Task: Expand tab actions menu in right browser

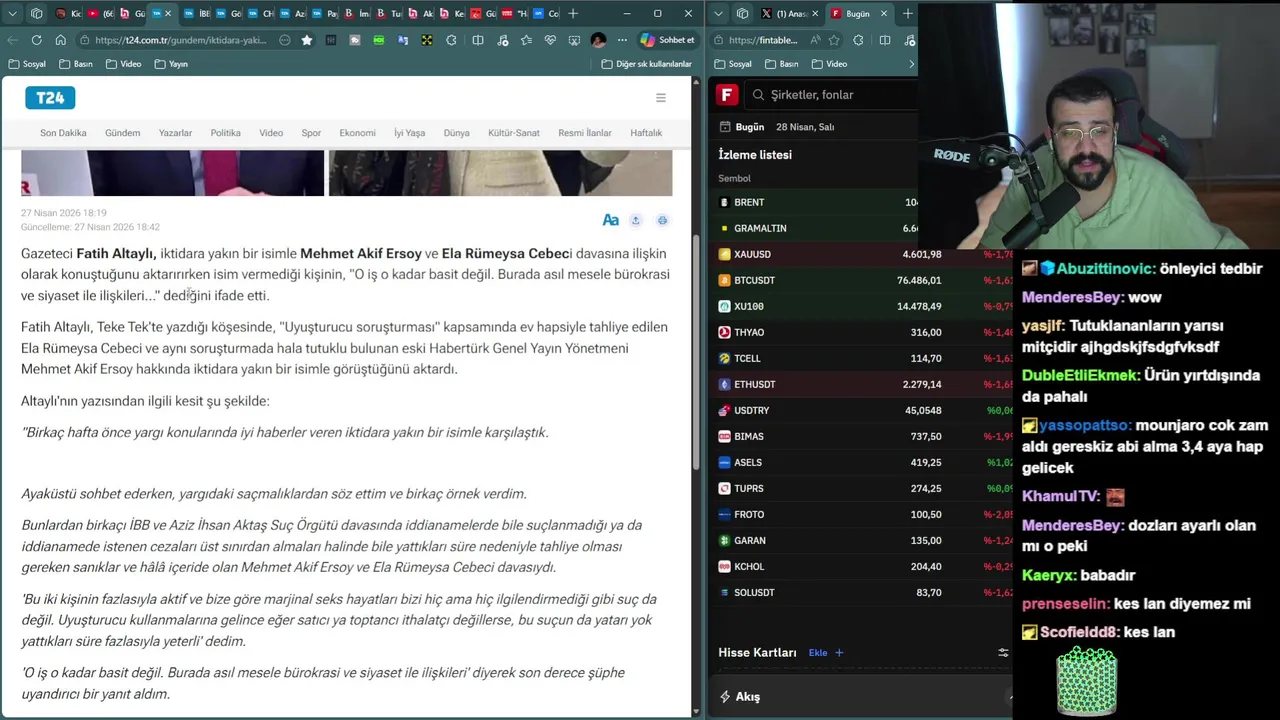Action: (x=718, y=13)
